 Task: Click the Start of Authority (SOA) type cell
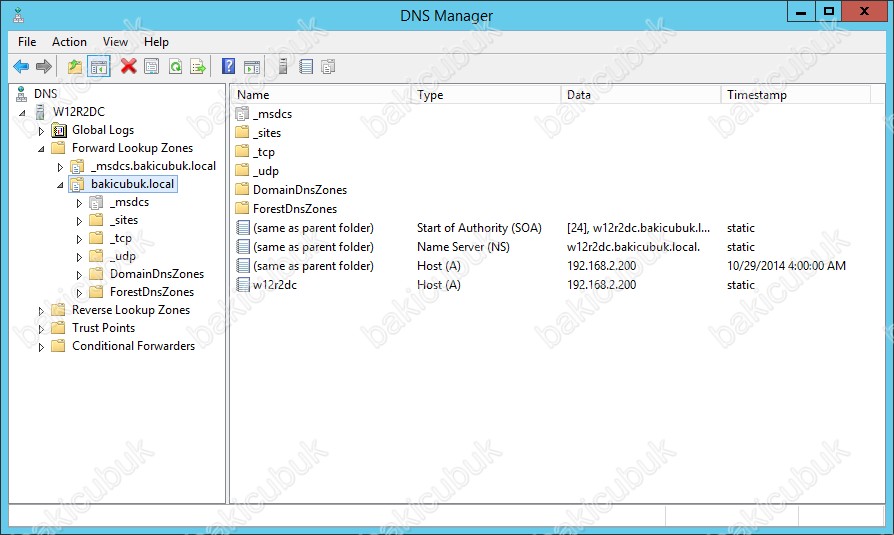click(x=479, y=228)
